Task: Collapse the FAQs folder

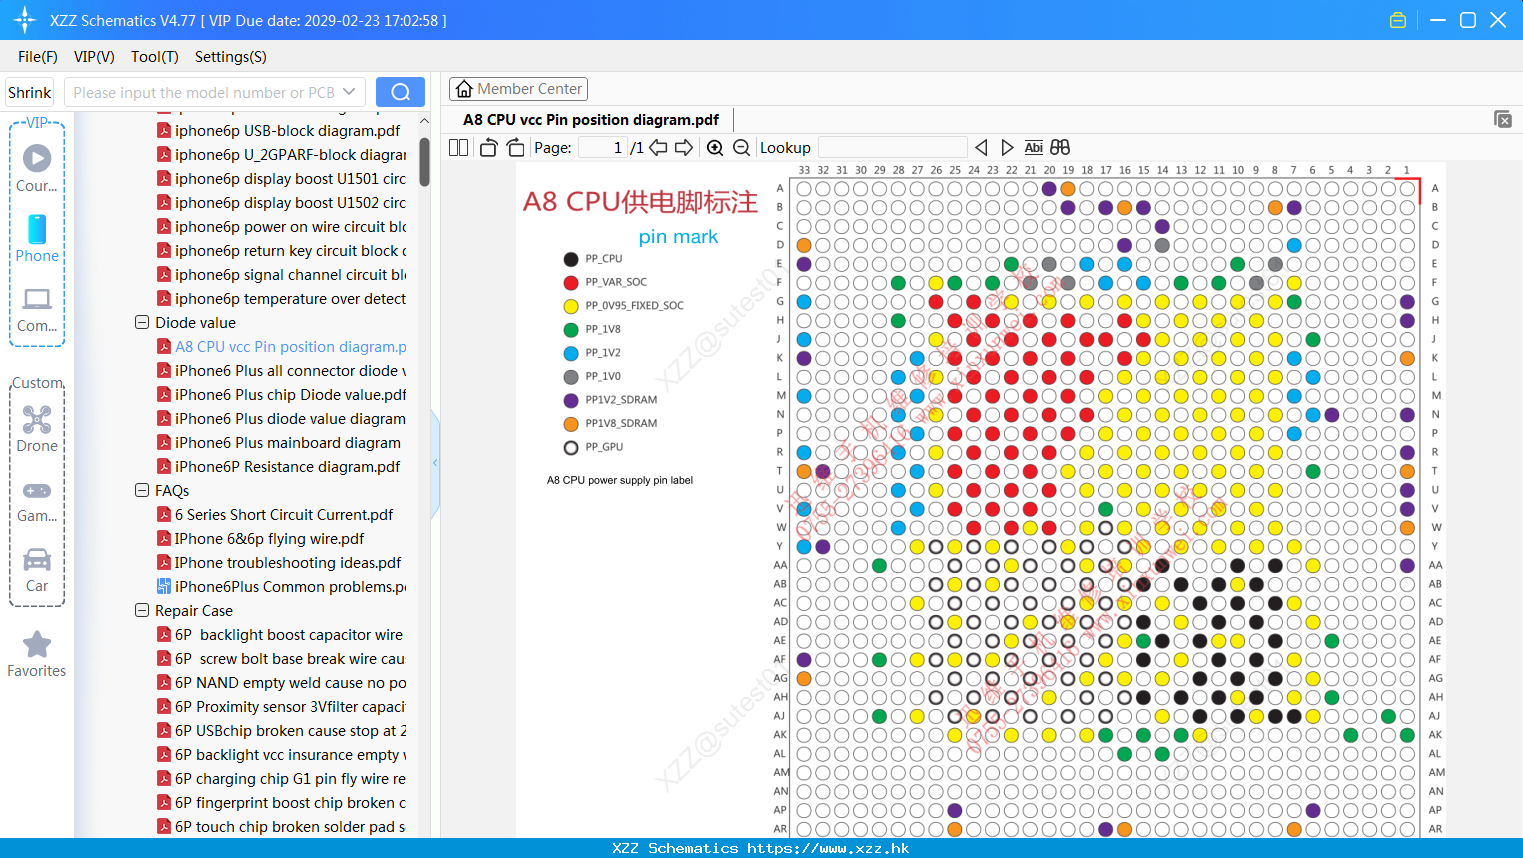Action: point(142,490)
